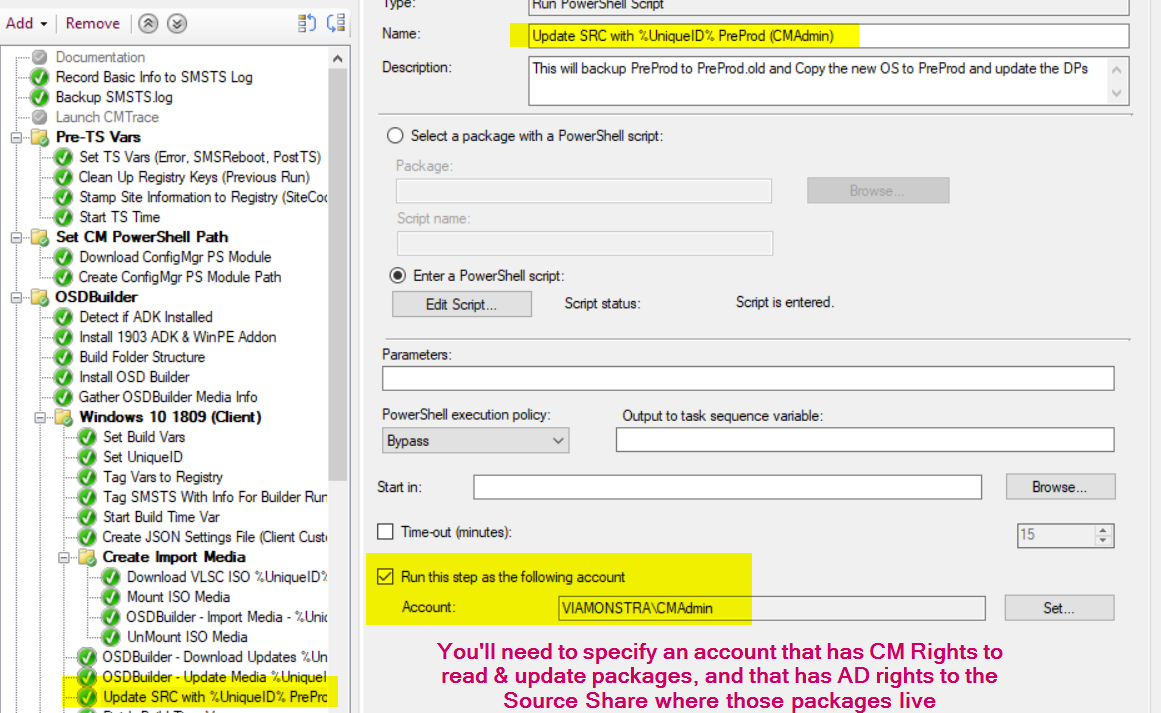Open the PowerShell execution policy dropdown
1161x713 pixels.
click(x=556, y=440)
